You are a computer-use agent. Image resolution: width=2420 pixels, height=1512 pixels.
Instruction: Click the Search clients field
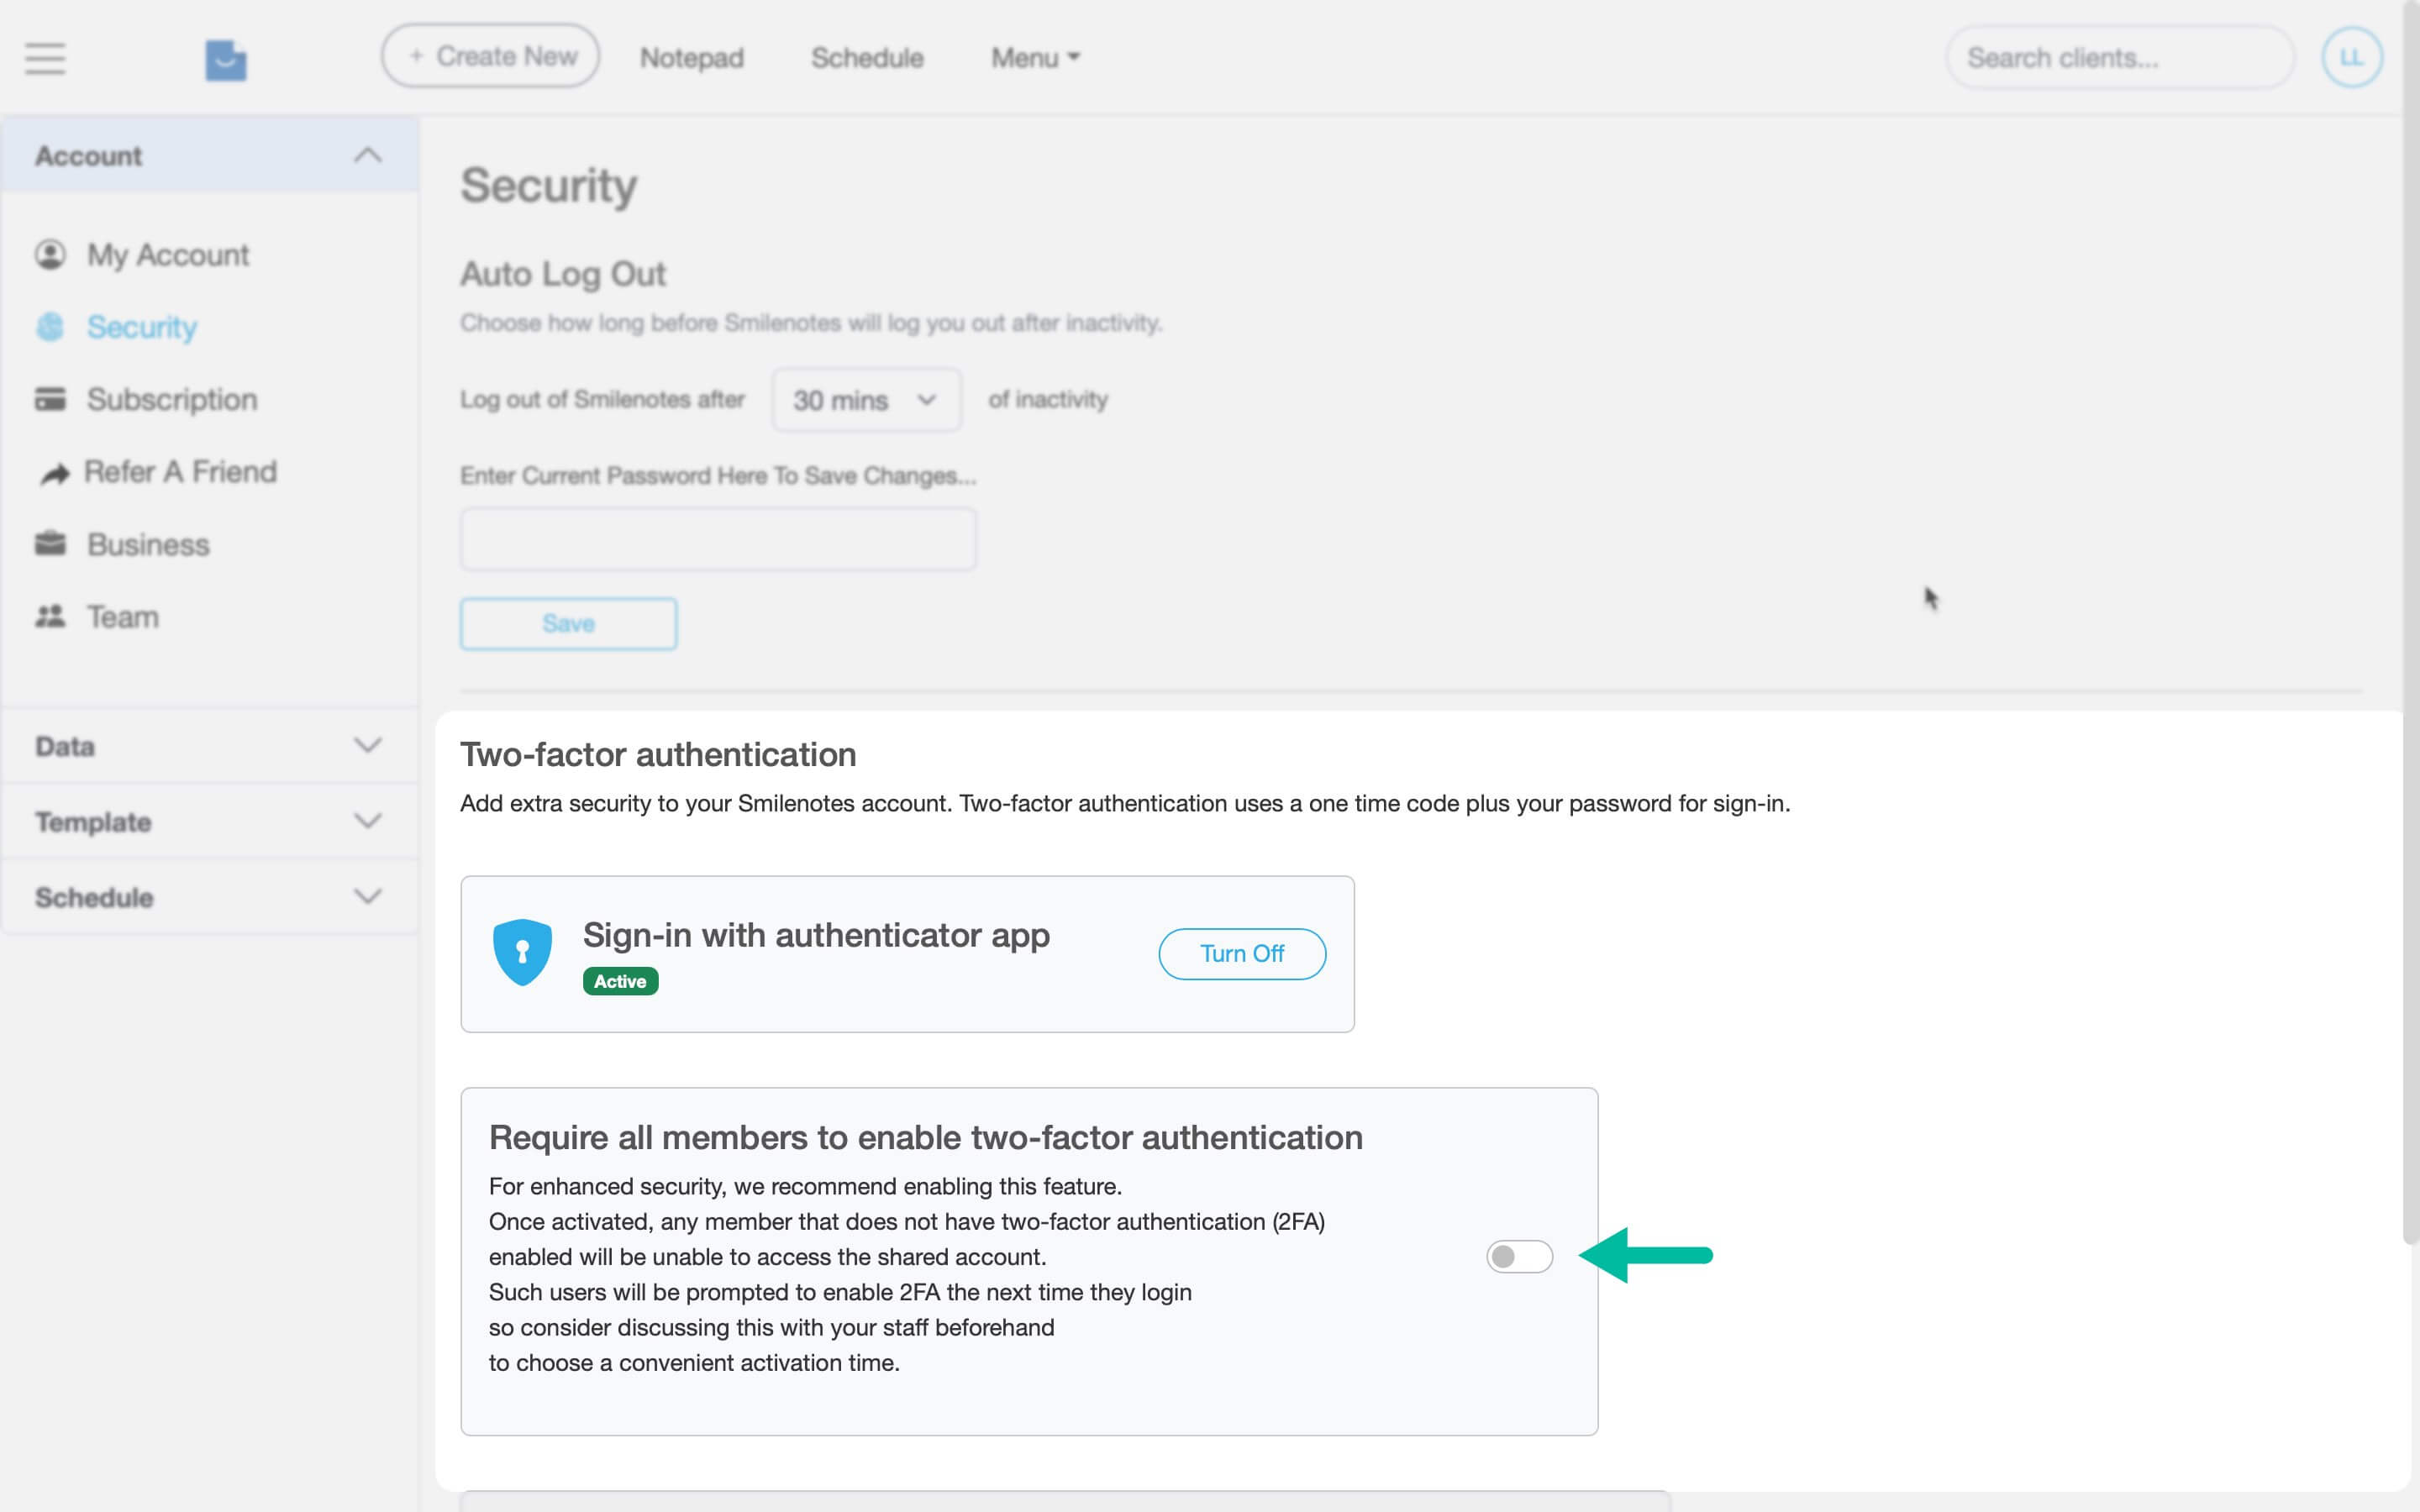point(2119,58)
